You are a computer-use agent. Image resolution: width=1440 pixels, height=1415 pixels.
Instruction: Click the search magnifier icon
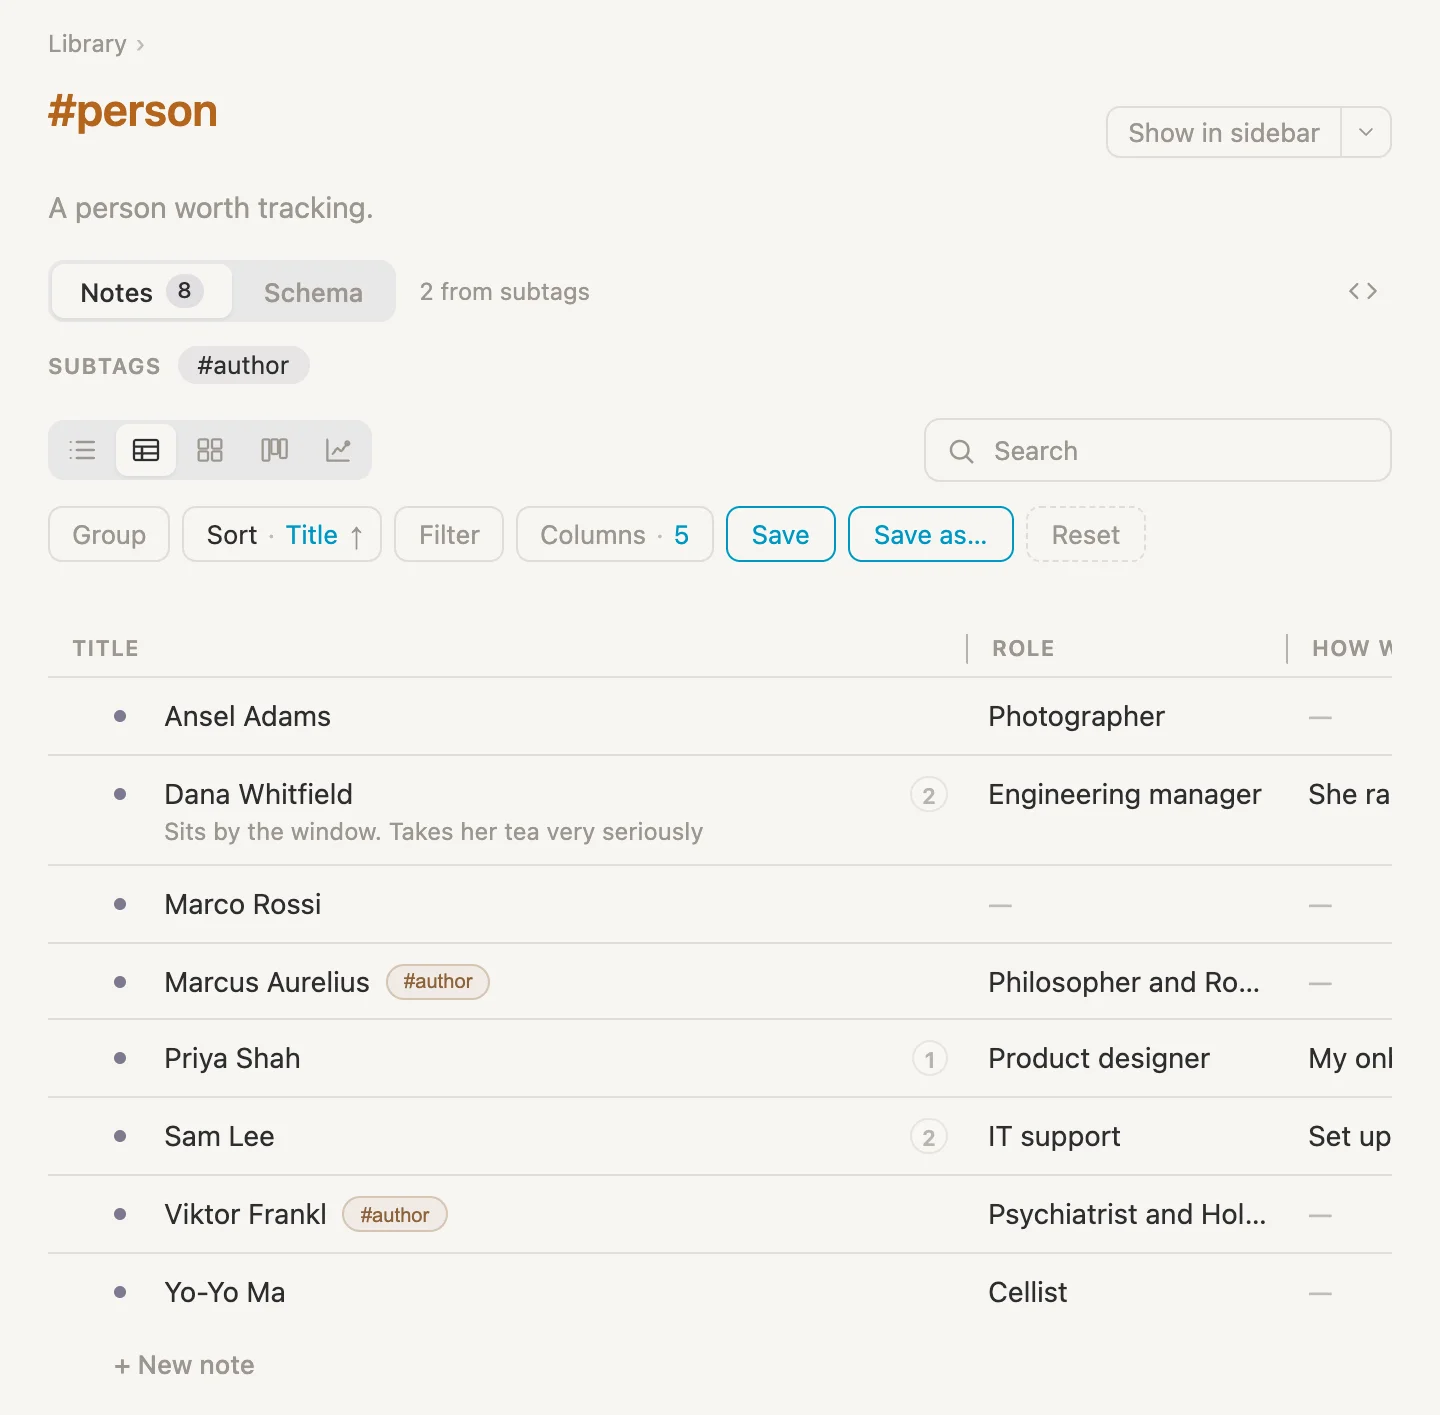tap(961, 451)
